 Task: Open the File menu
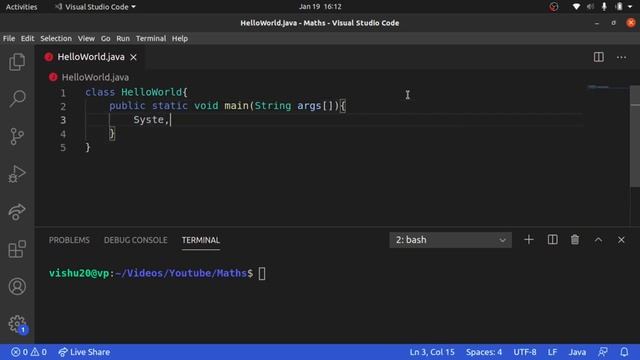pos(9,38)
